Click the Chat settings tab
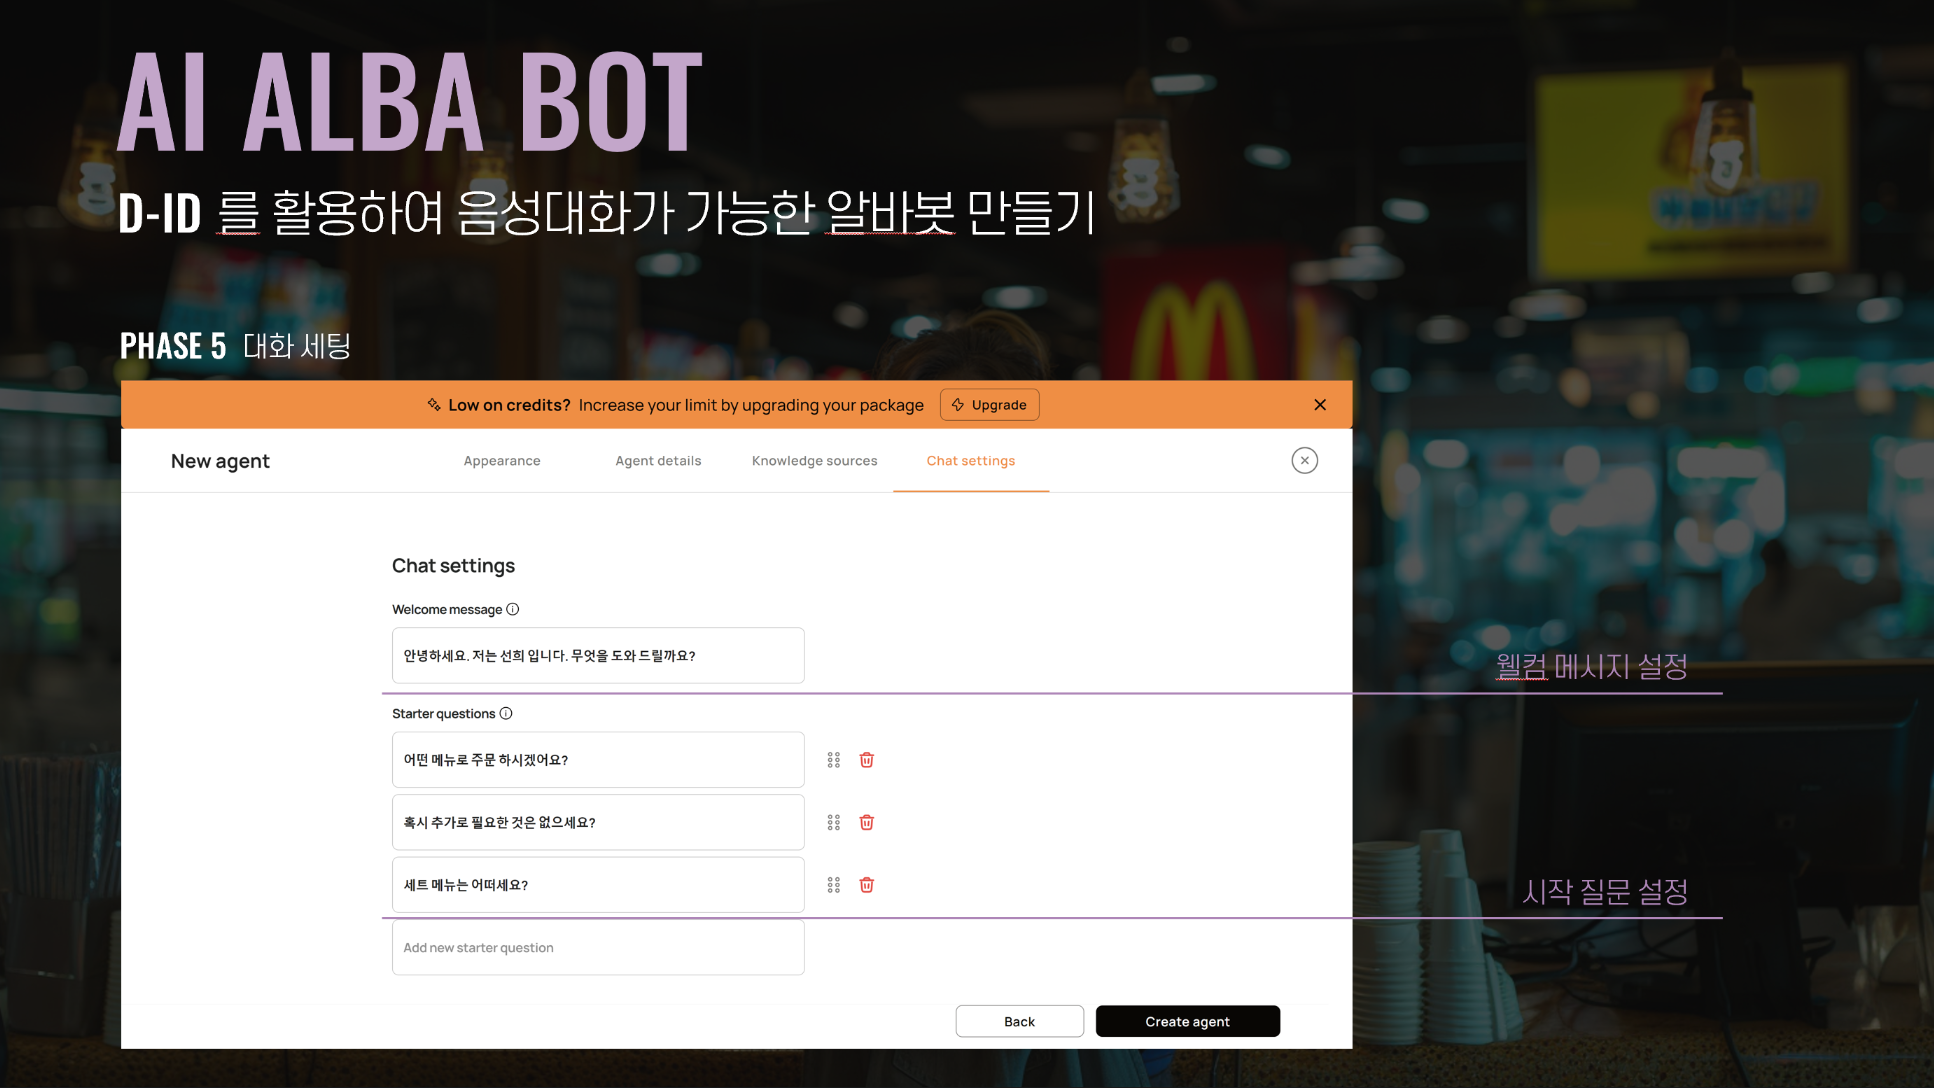The height and width of the screenshot is (1088, 1934). tap(970, 460)
